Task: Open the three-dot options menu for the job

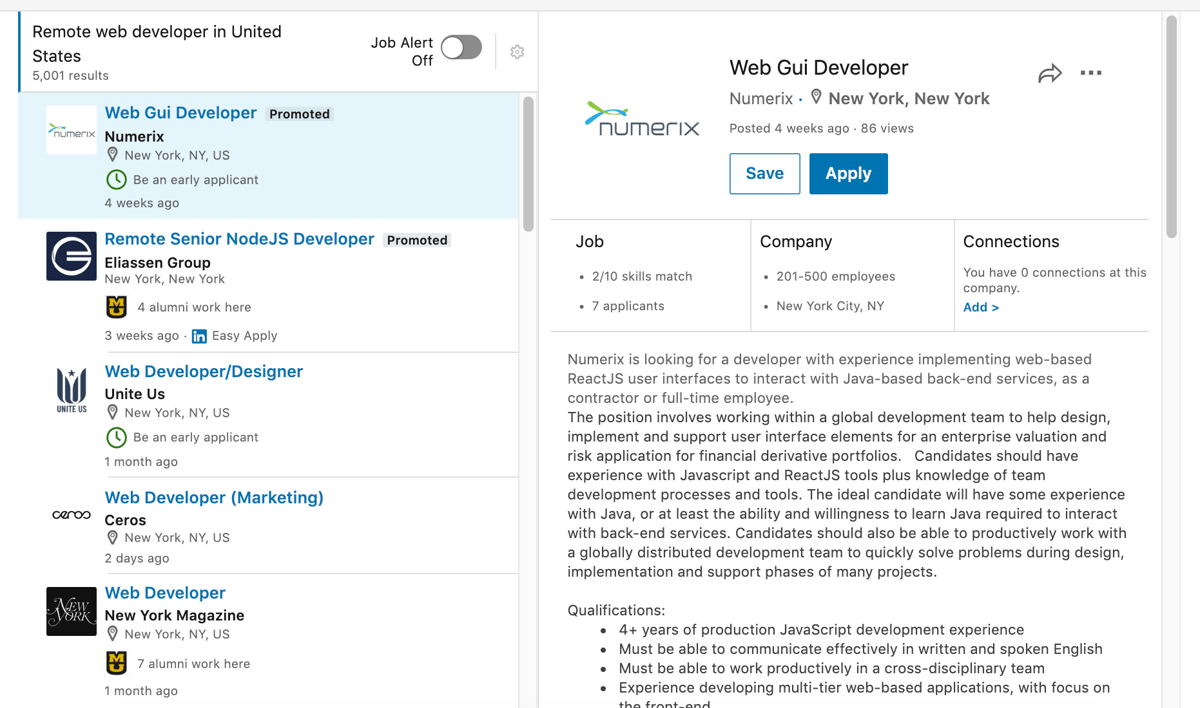Action: point(1091,72)
